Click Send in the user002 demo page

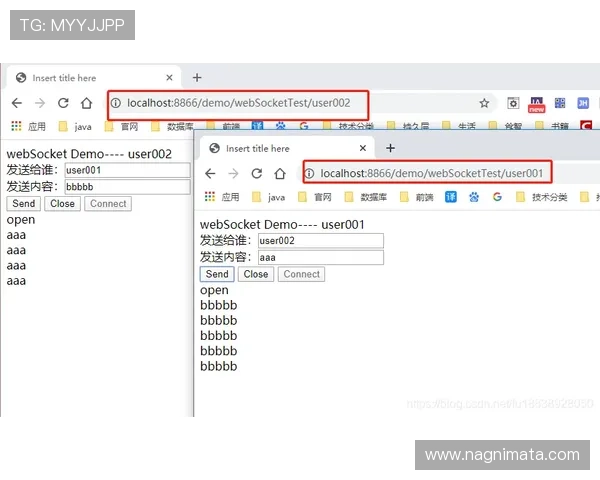[x=24, y=204]
